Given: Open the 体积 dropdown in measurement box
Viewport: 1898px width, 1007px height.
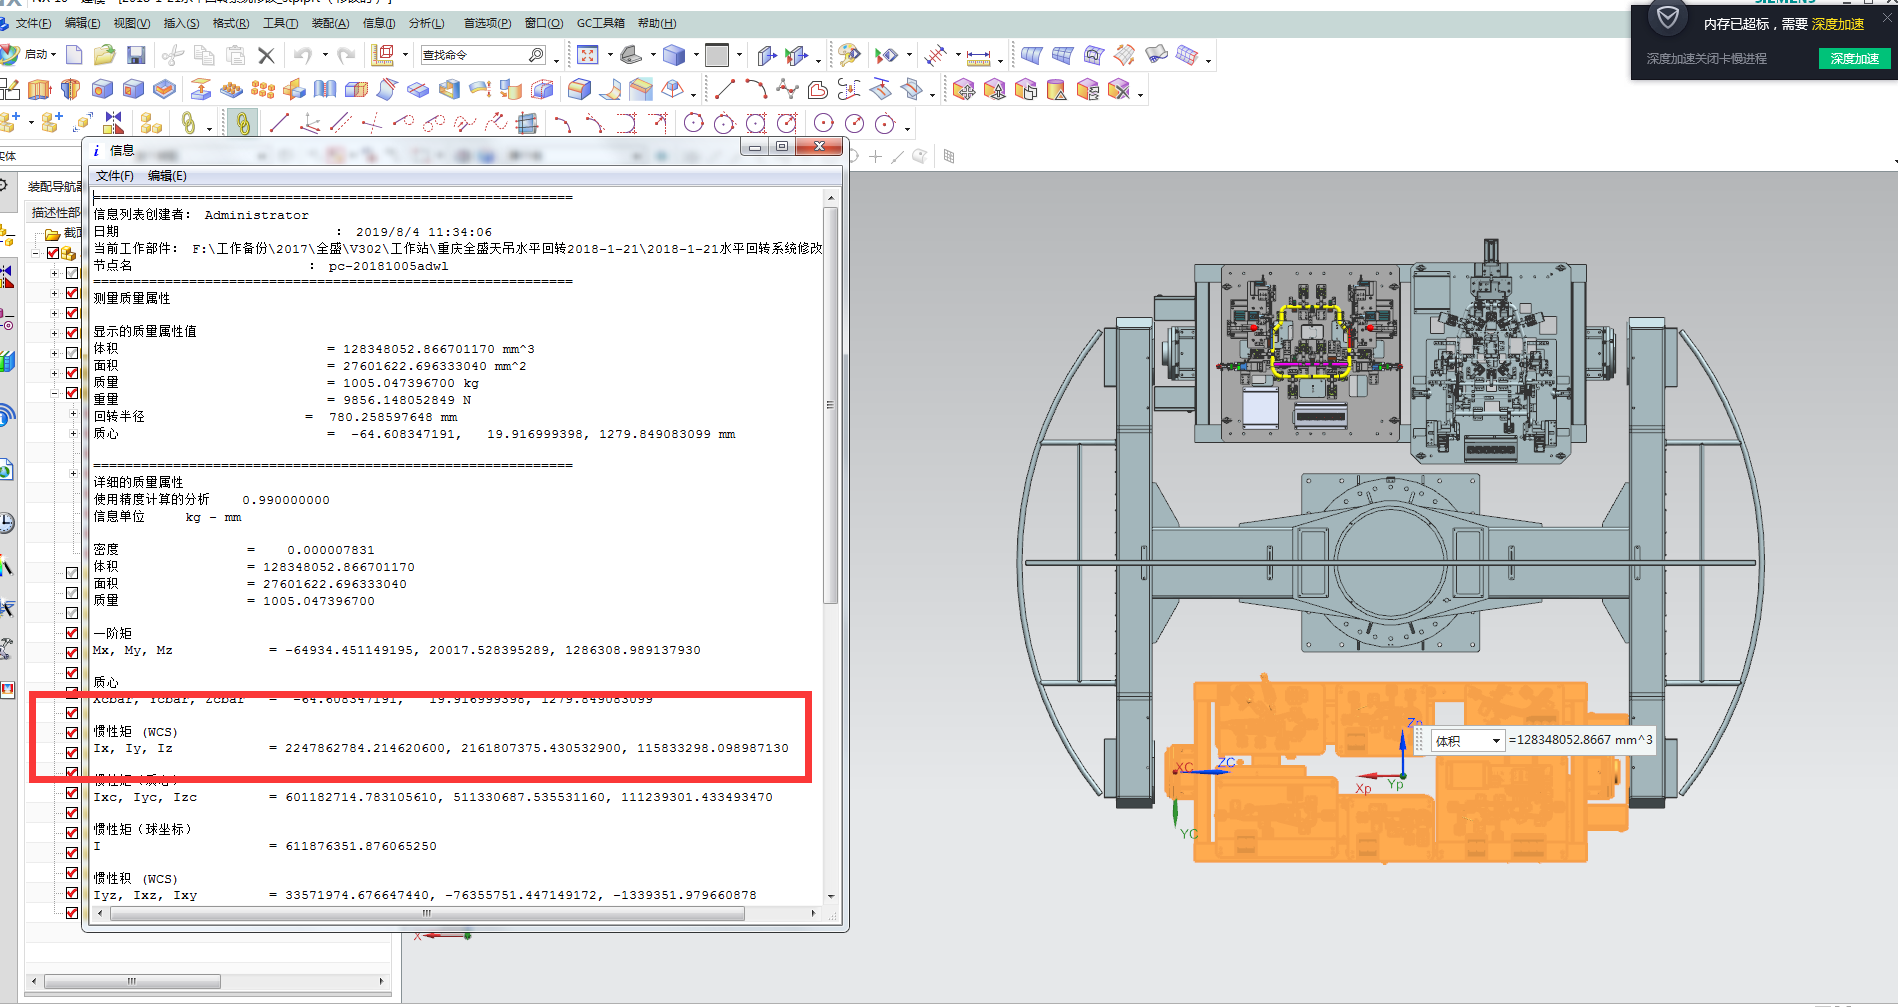Looking at the screenshot, I should (x=1496, y=741).
